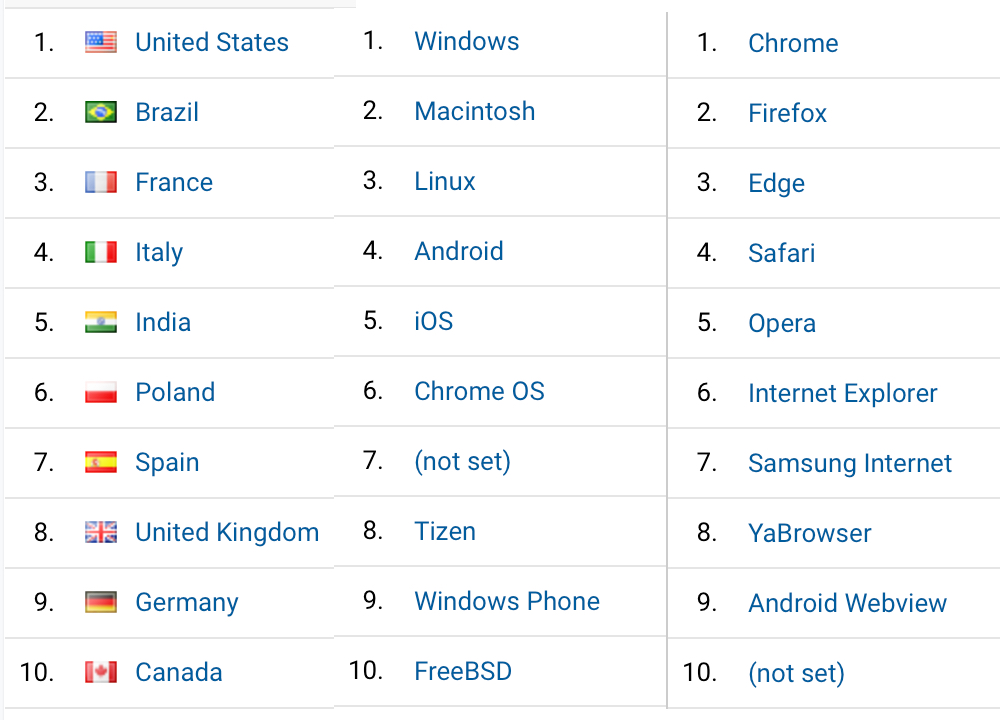Click the Brazil flag icon
The height and width of the screenshot is (720, 1000).
pyautogui.click(x=101, y=112)
